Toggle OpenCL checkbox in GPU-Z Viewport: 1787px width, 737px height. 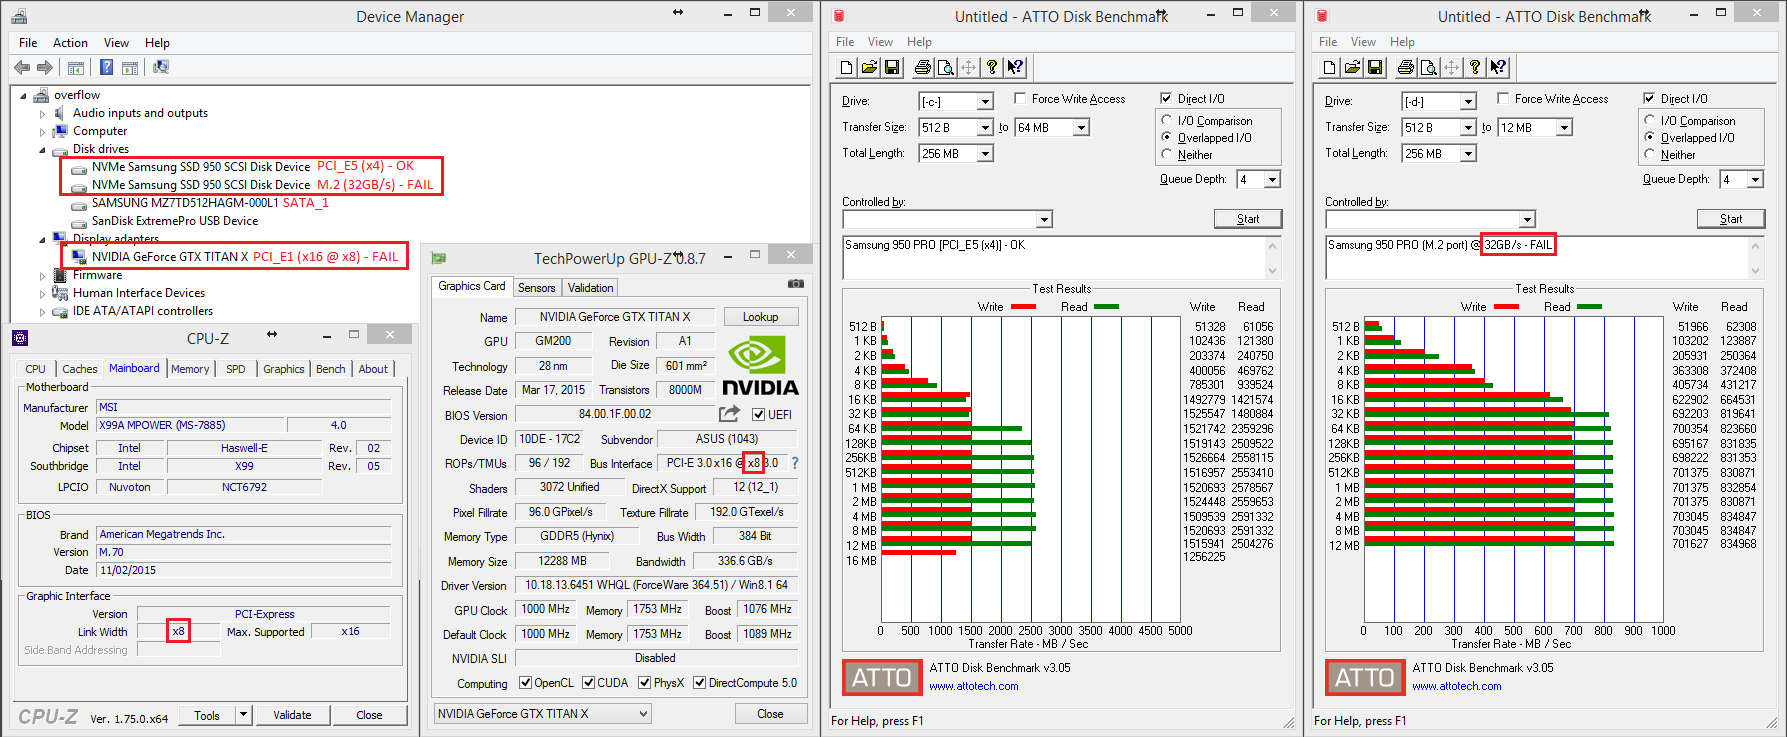coord(526,683)
